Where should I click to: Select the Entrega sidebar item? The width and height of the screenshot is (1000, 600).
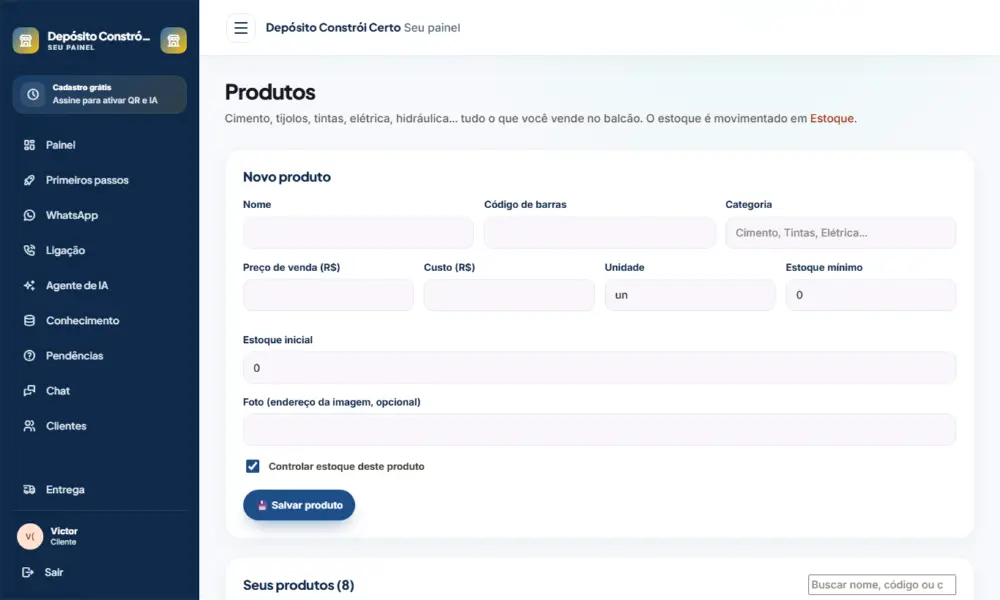click(x=99, y=490)
